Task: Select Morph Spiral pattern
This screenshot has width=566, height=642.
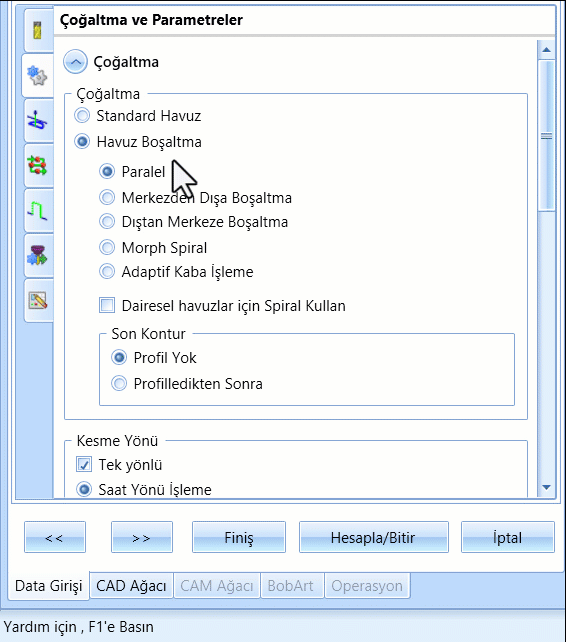Action: tap(153, 247)
